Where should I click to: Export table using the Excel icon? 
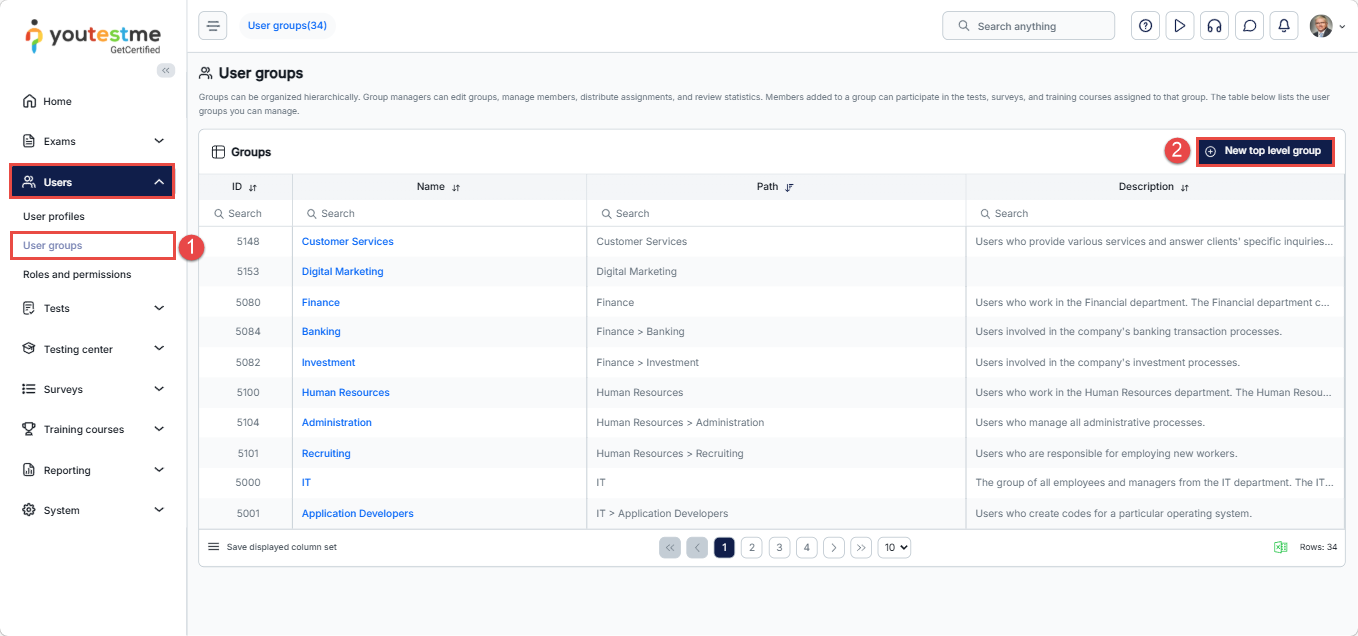1280,547
